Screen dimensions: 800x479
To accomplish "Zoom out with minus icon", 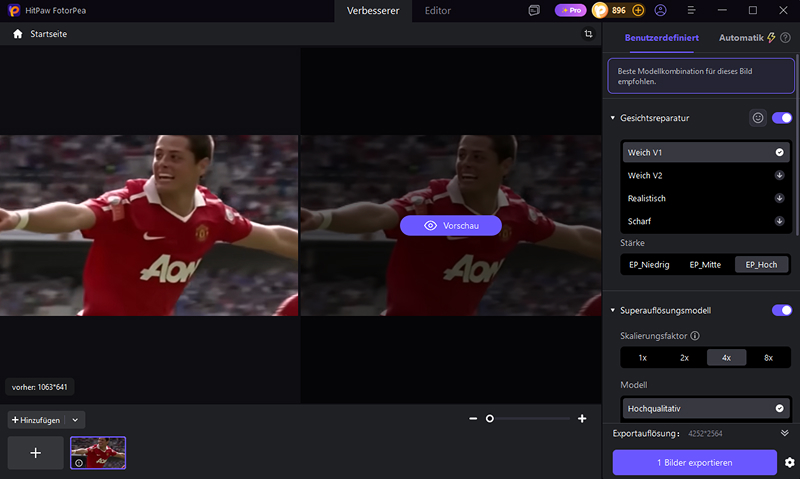I will [x=473, y=419].
